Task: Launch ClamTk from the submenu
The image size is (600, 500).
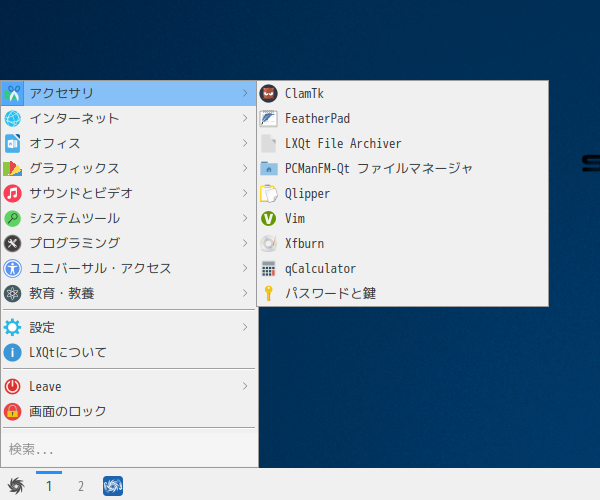Action: click(403, 93)
